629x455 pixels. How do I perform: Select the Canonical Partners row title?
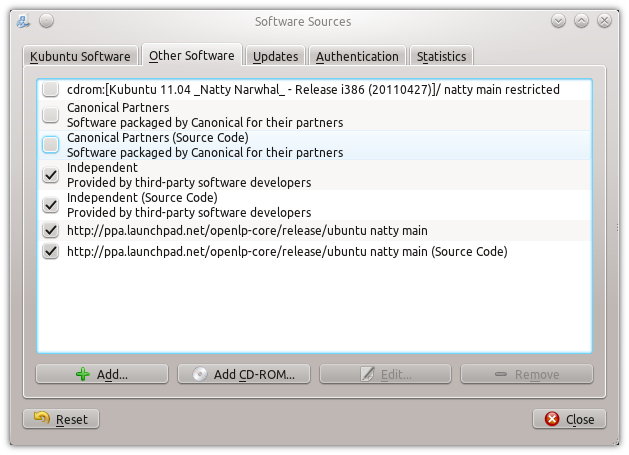[118, 108]
